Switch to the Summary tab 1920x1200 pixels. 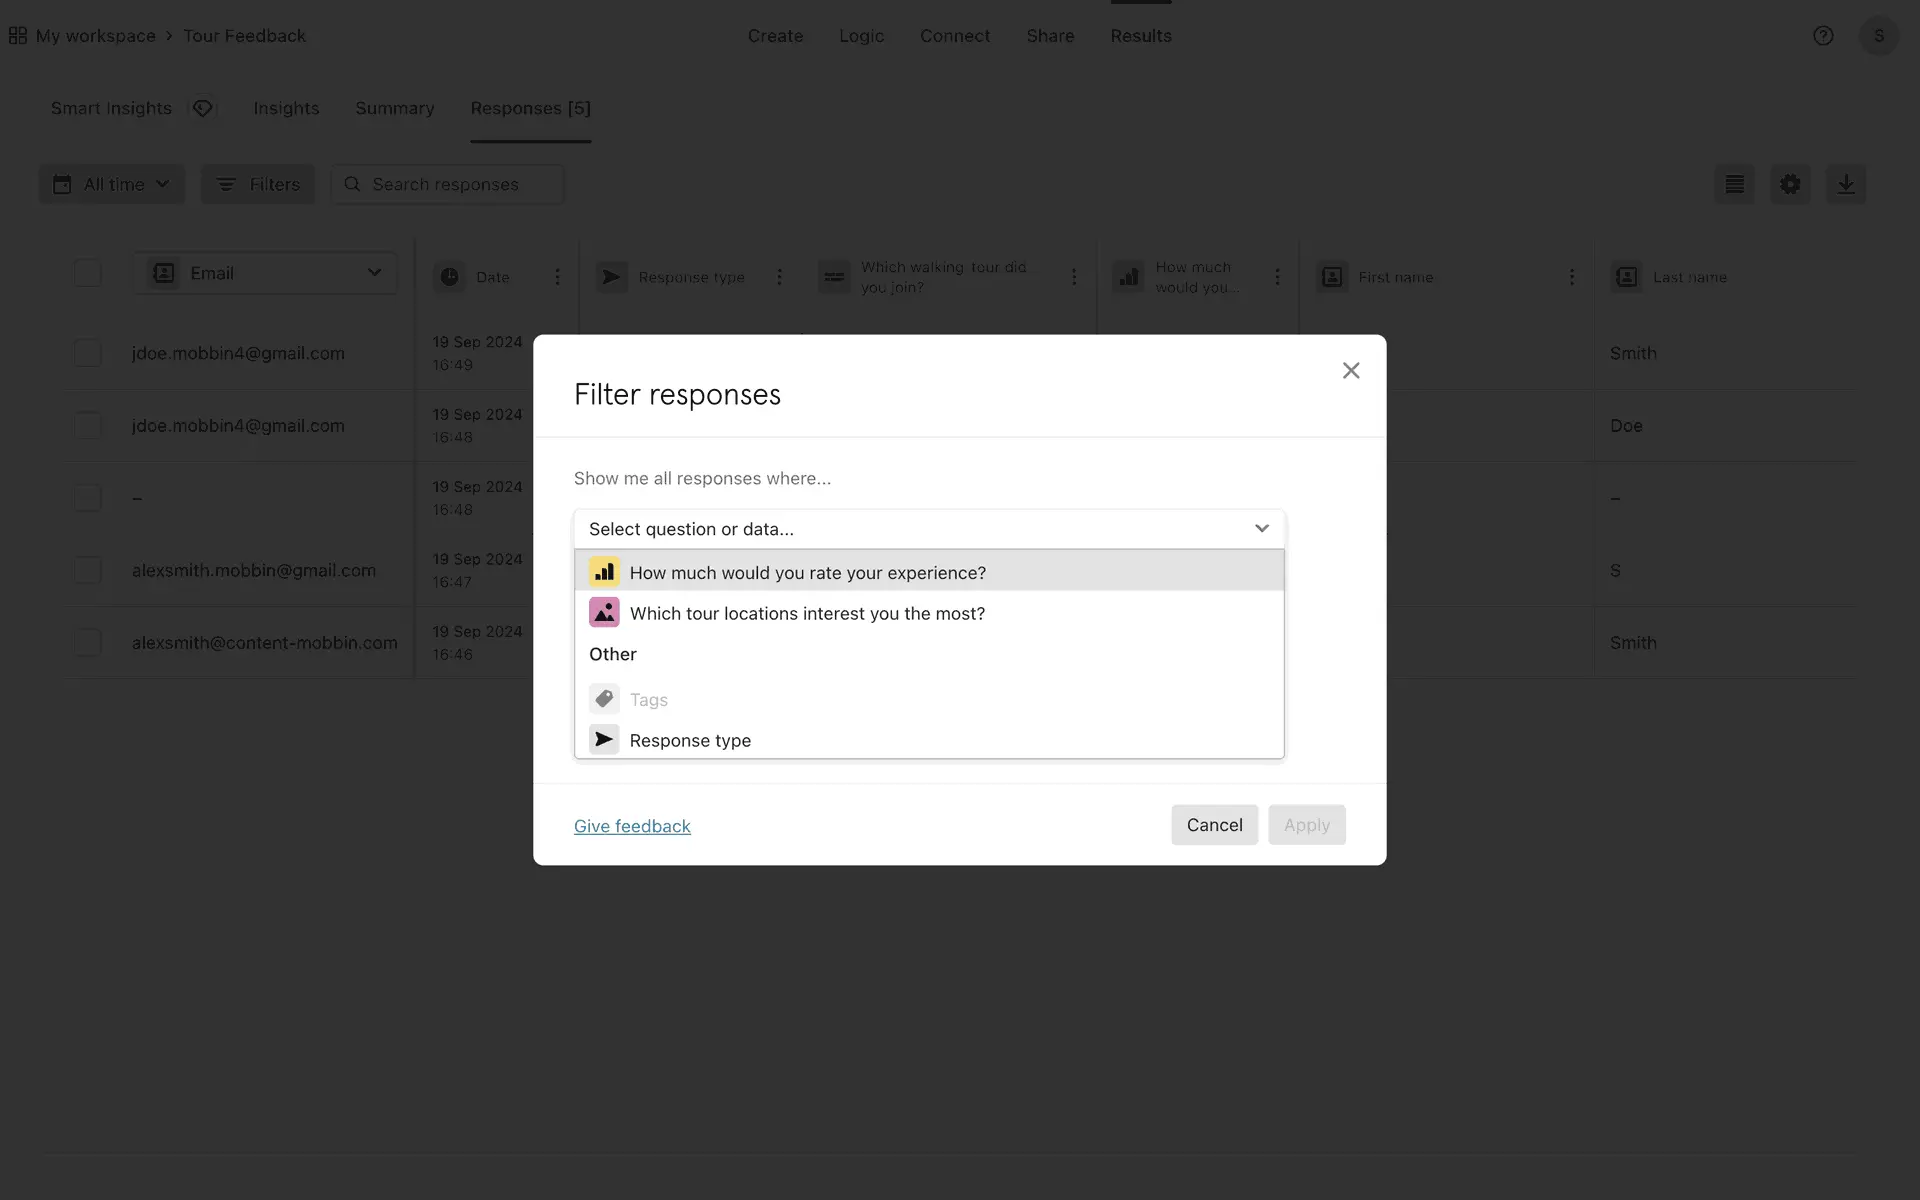click(394, 108)
